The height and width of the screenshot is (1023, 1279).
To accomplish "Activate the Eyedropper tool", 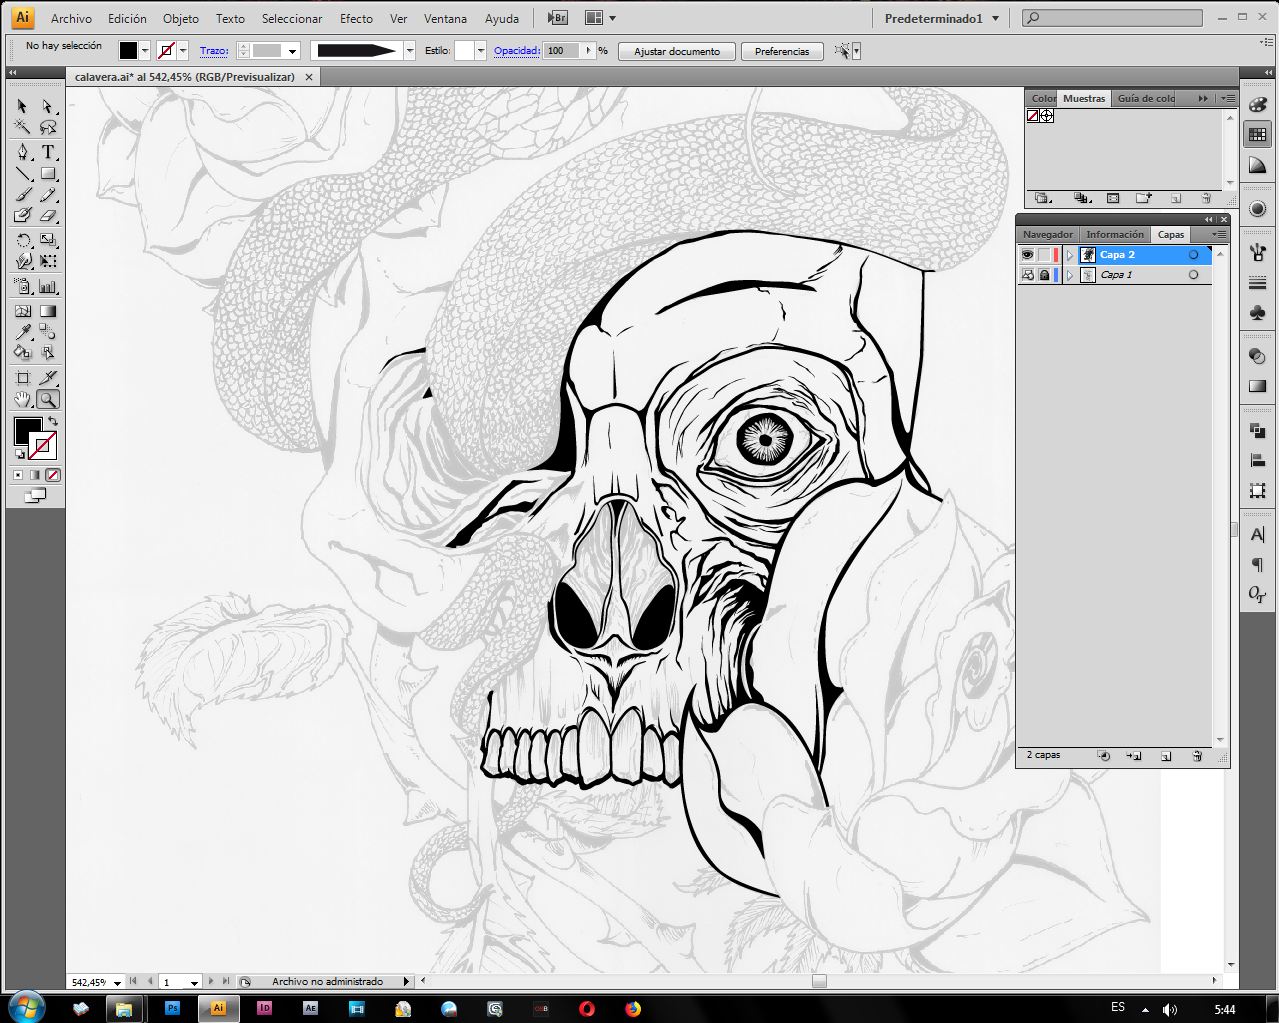I will click(x=23, y=333).
